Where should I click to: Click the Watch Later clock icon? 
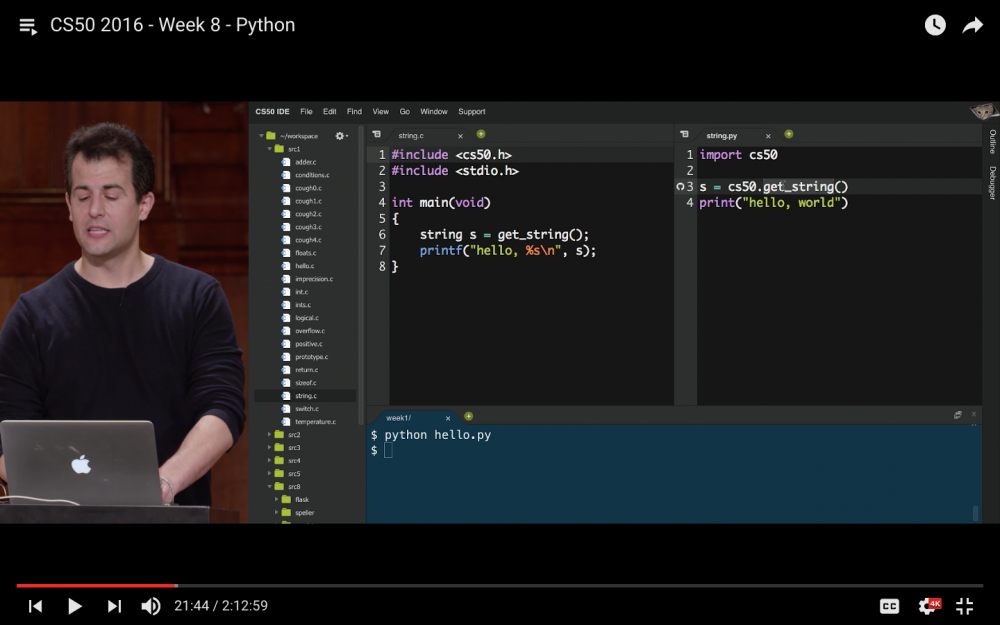point(935,26)
